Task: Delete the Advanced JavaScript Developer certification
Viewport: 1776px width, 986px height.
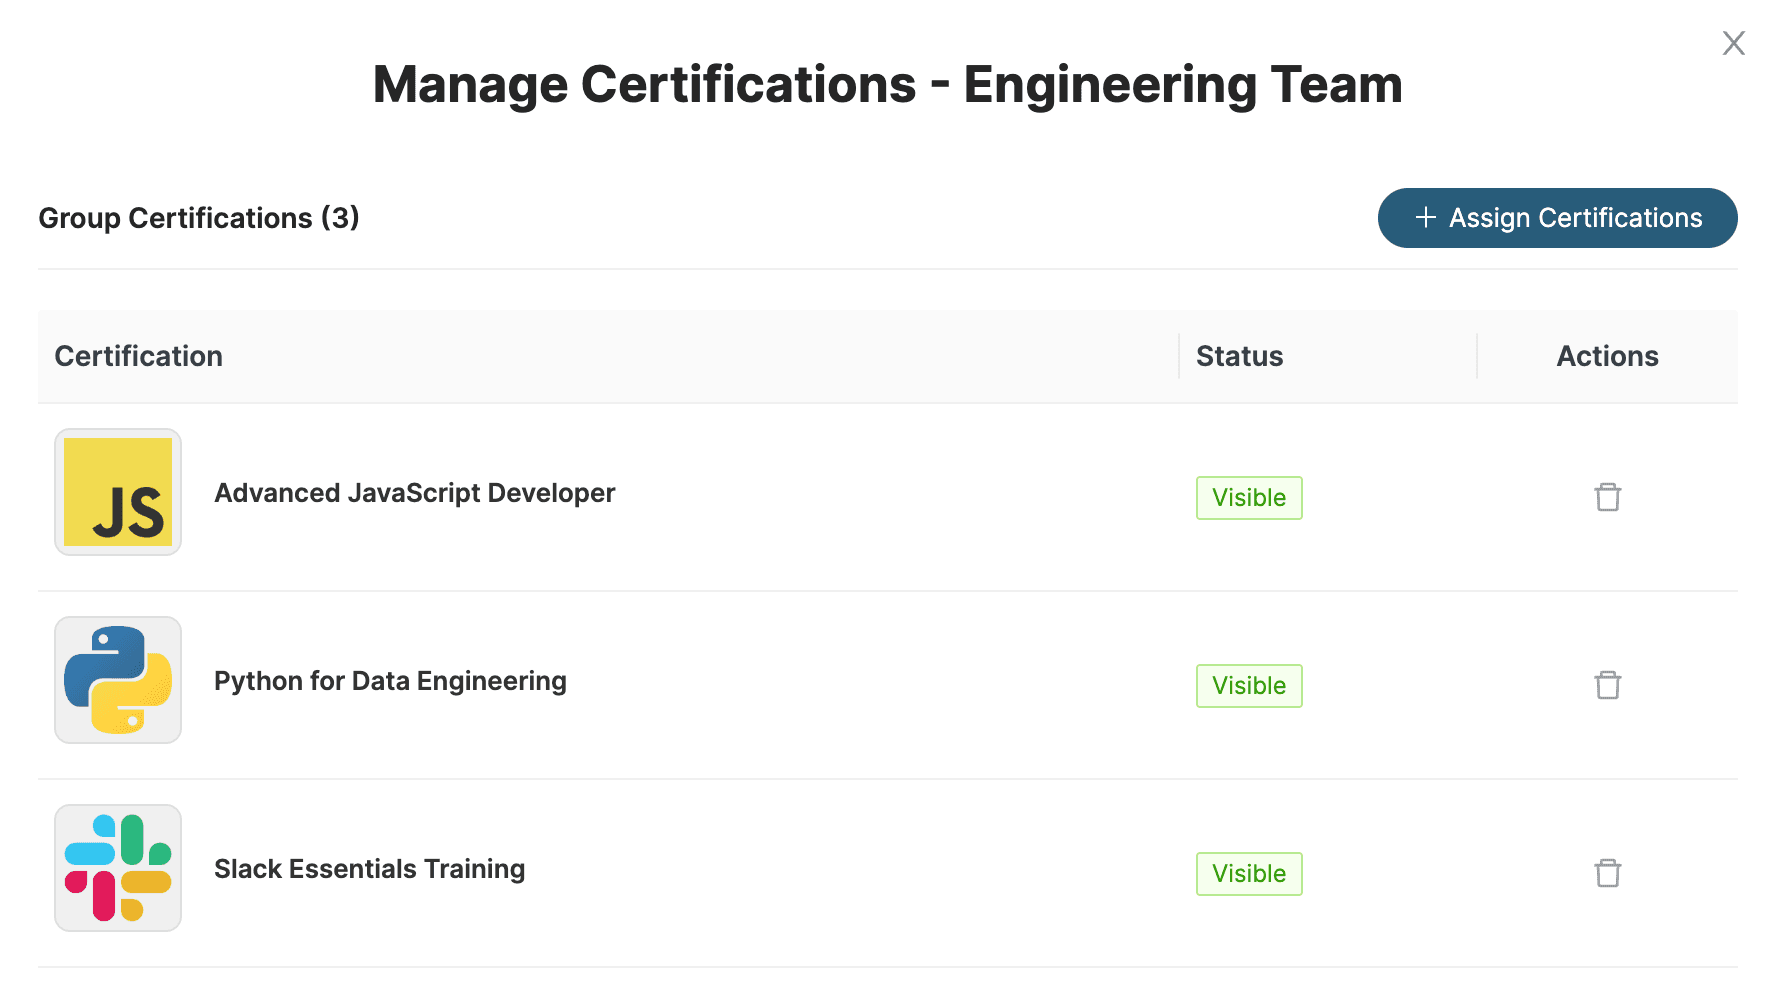Action: 1607,497
